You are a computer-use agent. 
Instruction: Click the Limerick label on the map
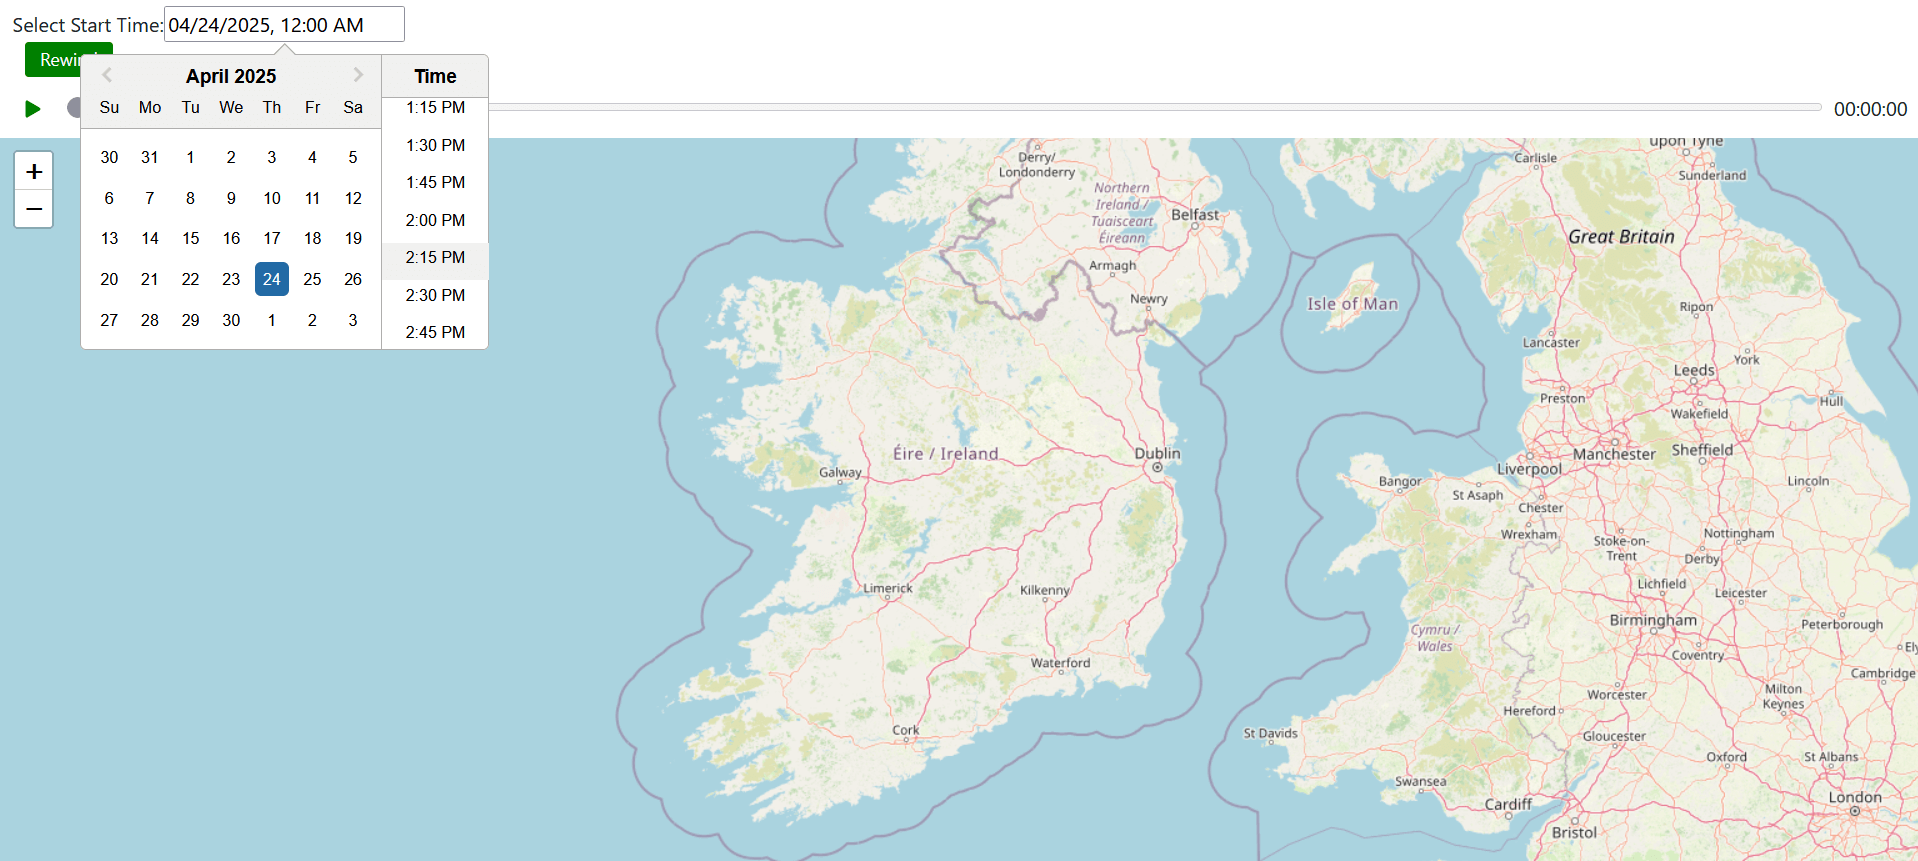pos(888,588)
